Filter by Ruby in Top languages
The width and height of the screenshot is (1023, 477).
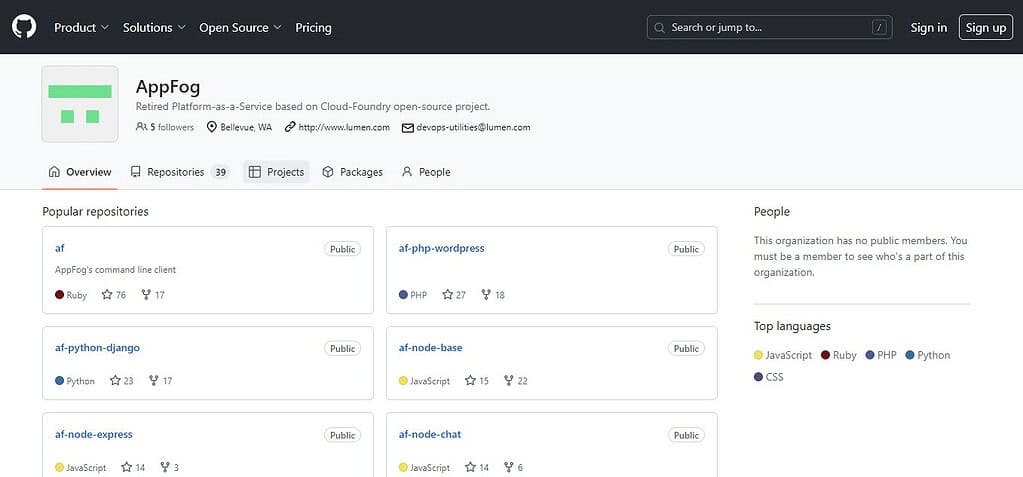tap(839, 355)
